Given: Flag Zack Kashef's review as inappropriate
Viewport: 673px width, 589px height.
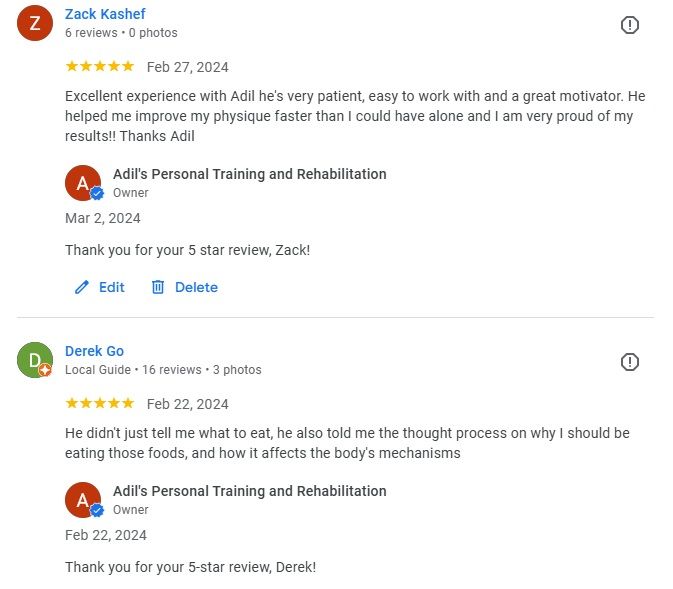Looking at the screenshot, I should (x=630, y=25).
